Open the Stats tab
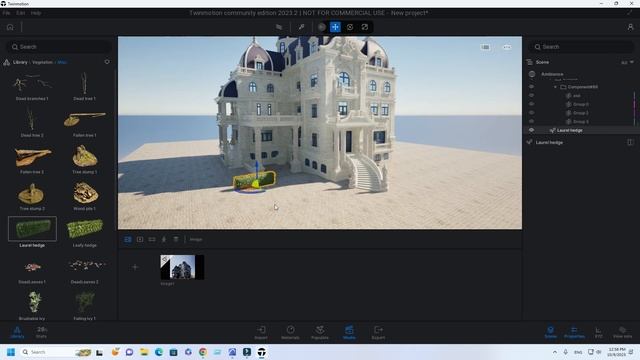Screen dimensions: 640x360 click(x=41, y=332)
